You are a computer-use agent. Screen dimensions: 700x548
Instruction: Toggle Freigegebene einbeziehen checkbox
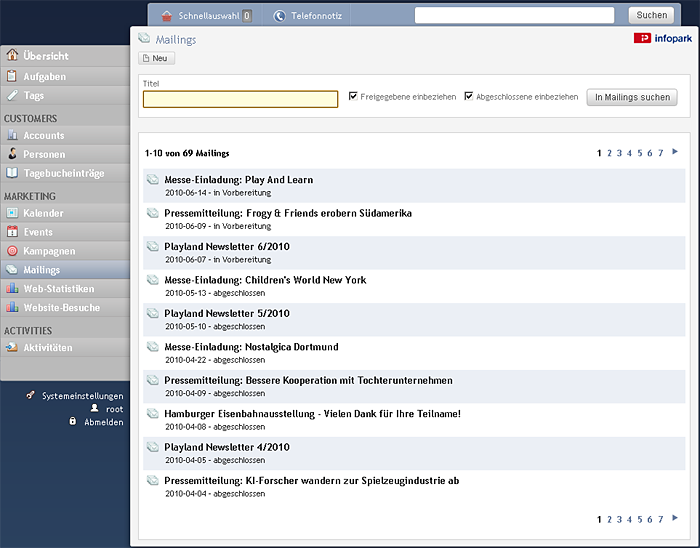point(353,96)
